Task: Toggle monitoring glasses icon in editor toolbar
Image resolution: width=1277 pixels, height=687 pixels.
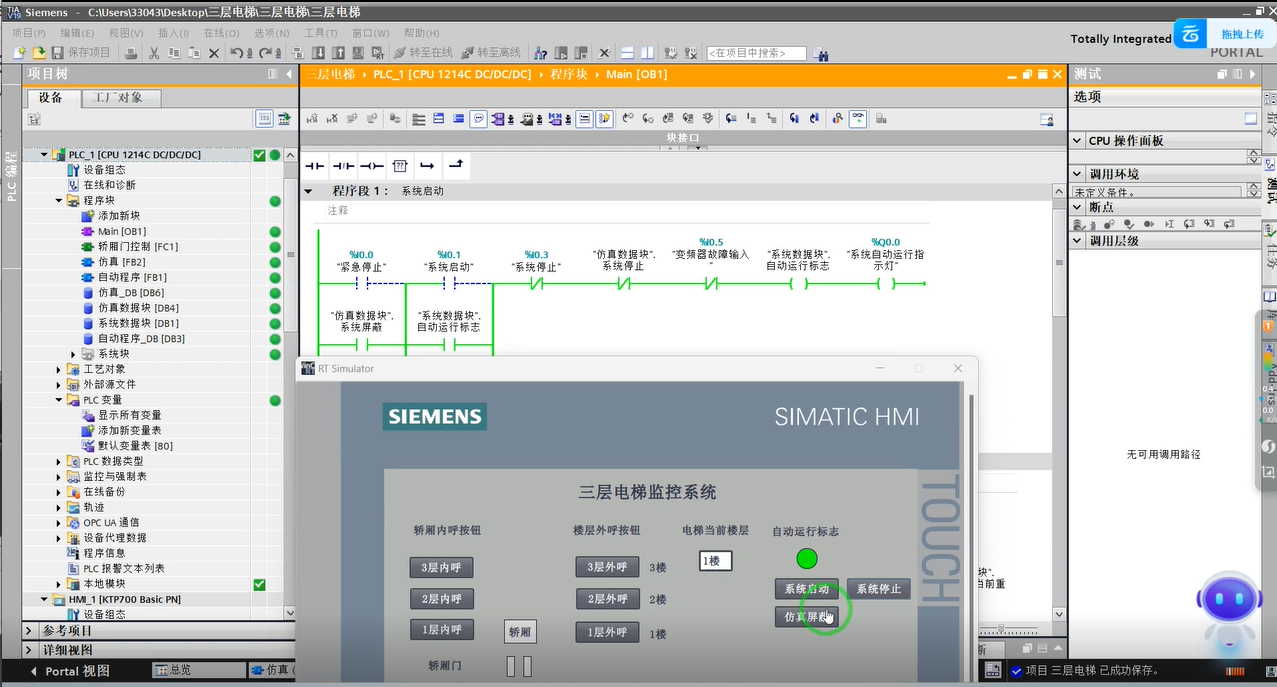Action: tap(858, 119)
